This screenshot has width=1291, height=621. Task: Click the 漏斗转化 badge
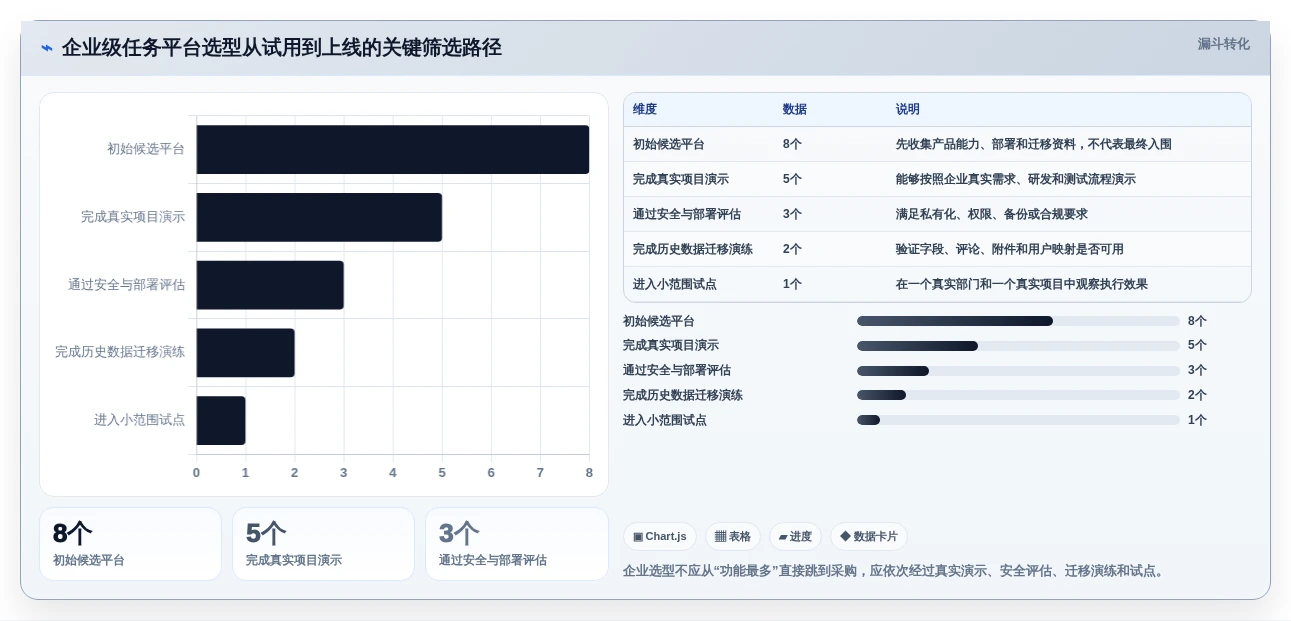click(x=1223, y=44)
